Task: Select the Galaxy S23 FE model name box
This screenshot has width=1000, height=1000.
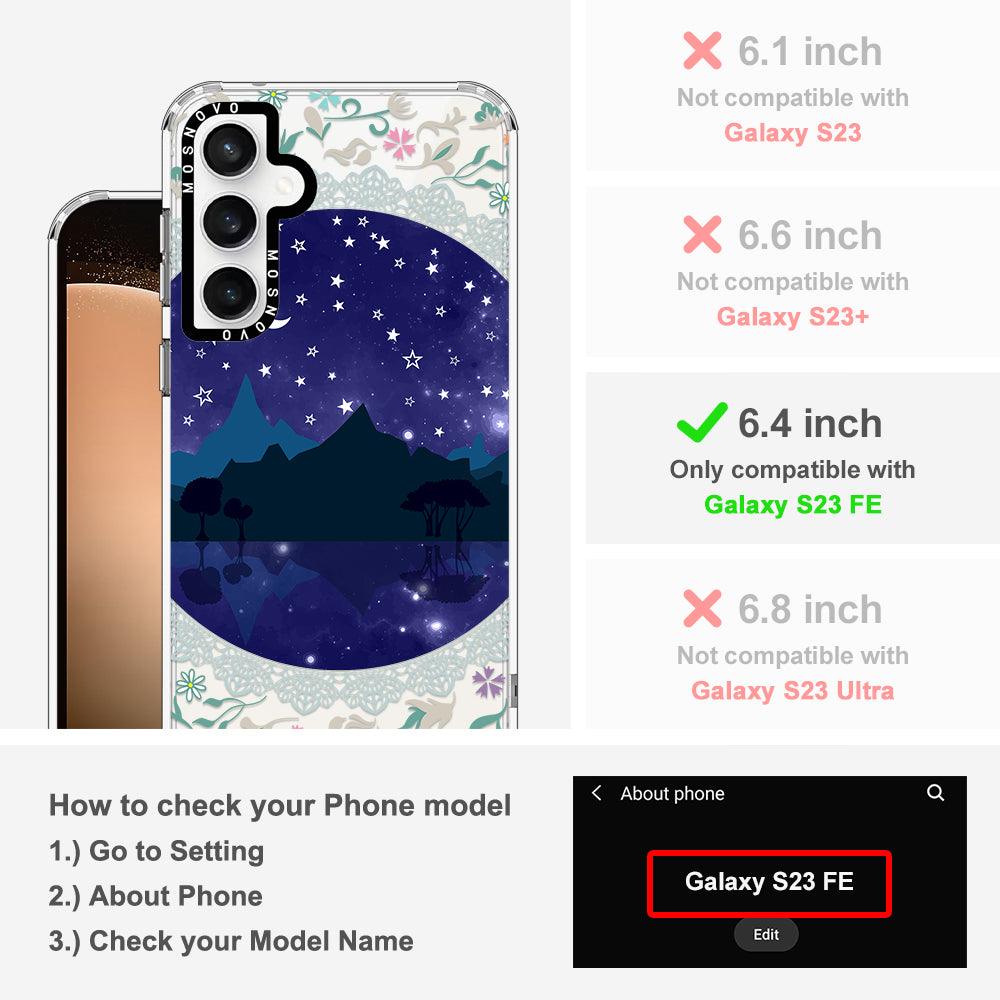Action: tap(769, 883)
